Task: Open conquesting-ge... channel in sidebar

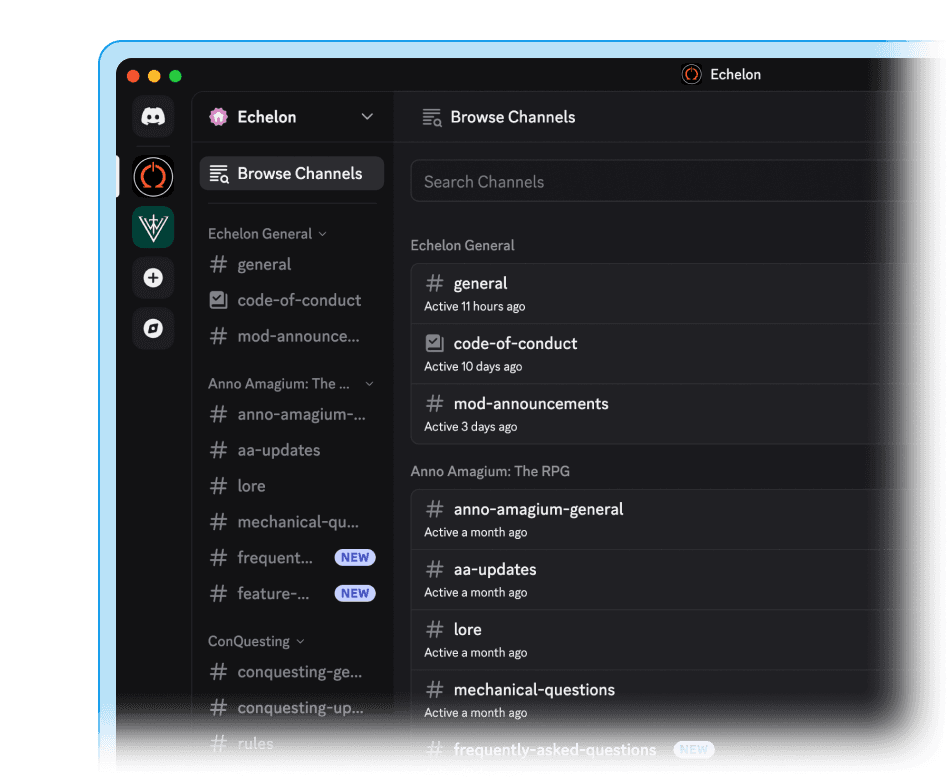Action: (x=292, y=672)
